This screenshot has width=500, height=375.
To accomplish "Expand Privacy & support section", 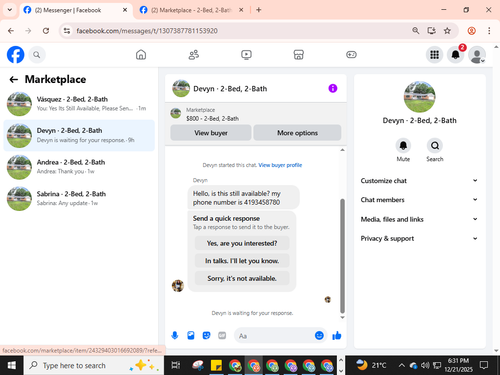I will [419, 238].
